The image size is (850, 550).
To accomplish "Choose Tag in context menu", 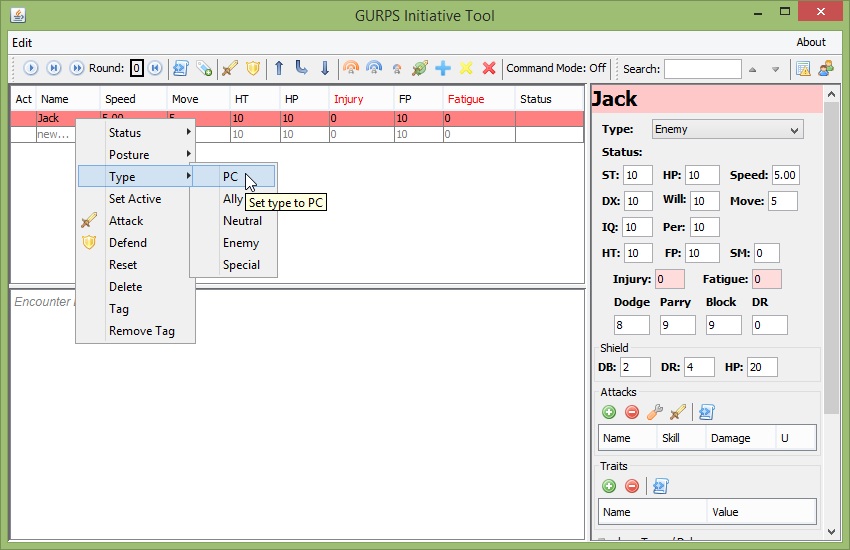I will (x=136, y=309).
